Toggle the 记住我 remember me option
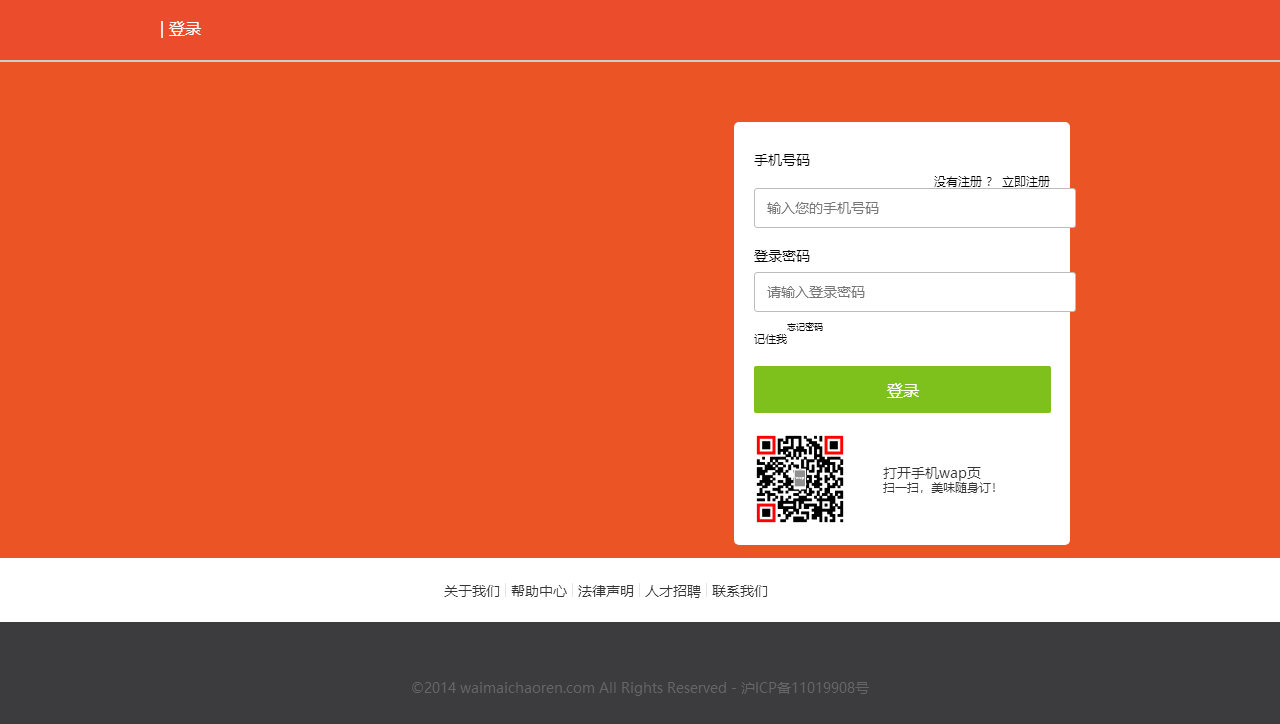The image size is (1280, 724). tap(770, 340)
